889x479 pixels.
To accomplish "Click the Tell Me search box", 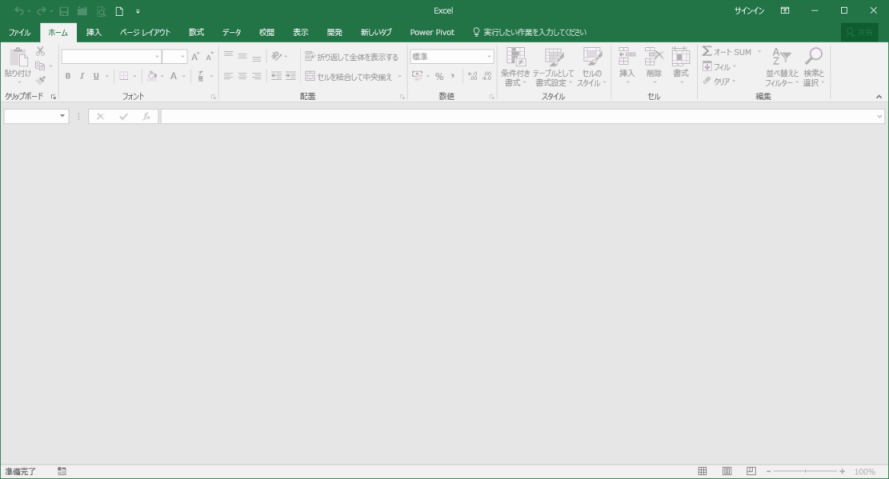I will pos(530,32).
